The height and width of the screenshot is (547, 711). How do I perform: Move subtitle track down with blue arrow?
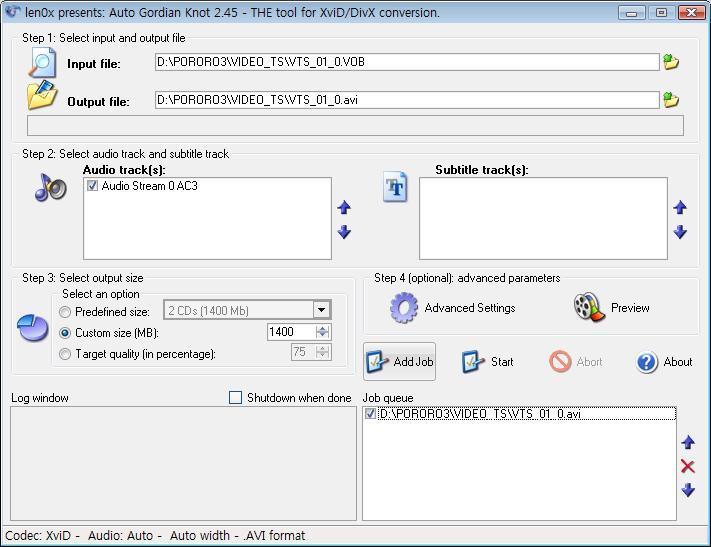pos(680,232)
